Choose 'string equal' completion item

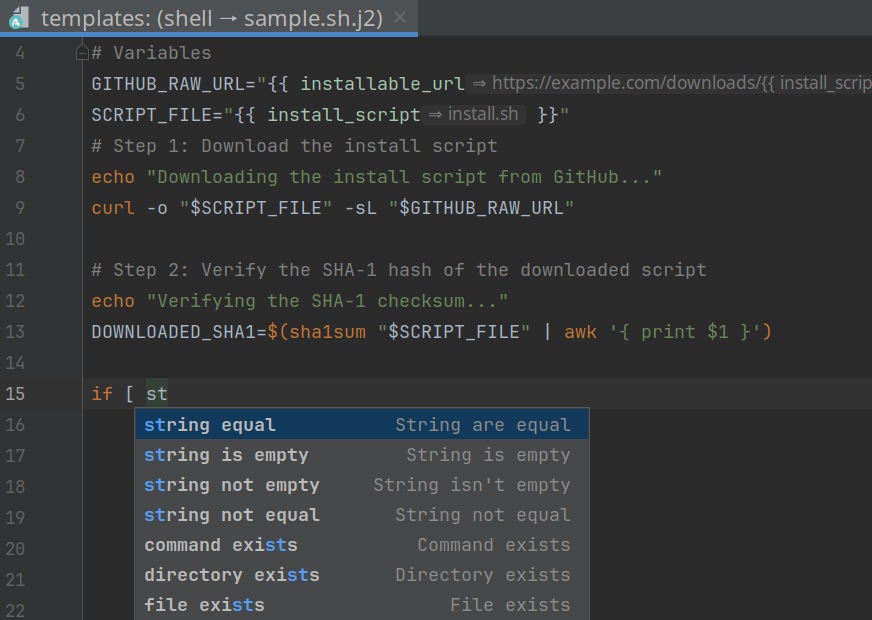(362, 424)
